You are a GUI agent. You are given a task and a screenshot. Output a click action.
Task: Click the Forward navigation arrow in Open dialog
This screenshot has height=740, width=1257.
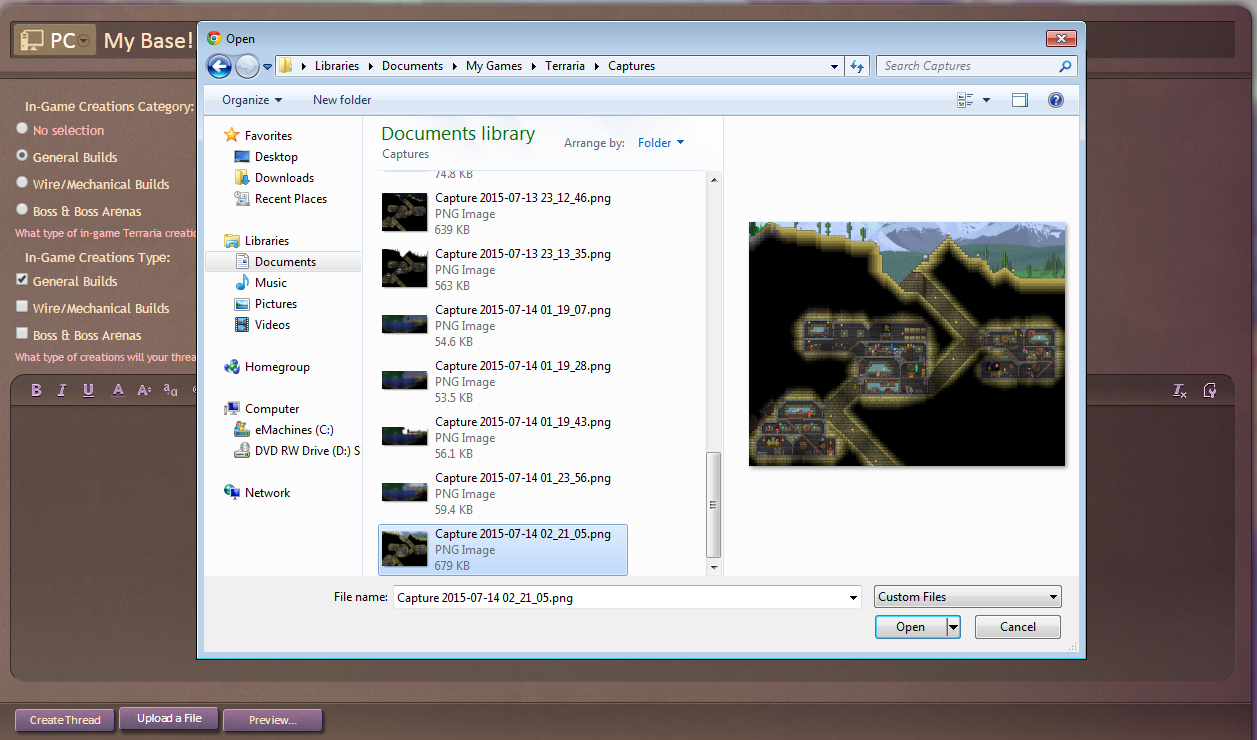[248, 66]
